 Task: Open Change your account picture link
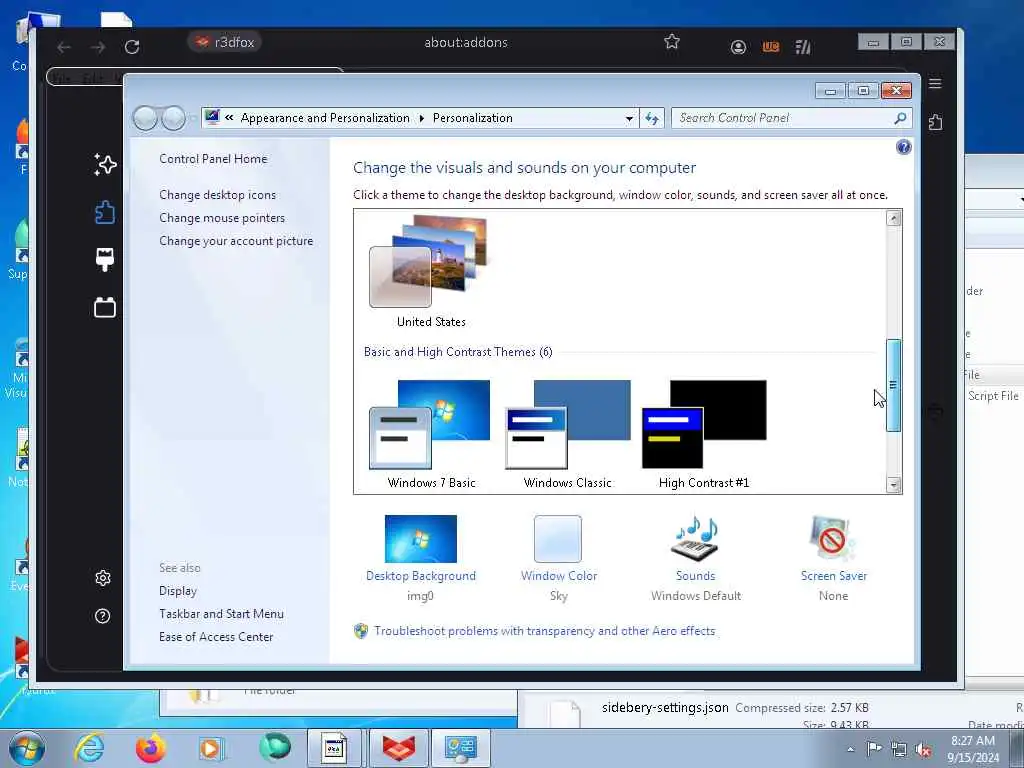pos(236,241)
